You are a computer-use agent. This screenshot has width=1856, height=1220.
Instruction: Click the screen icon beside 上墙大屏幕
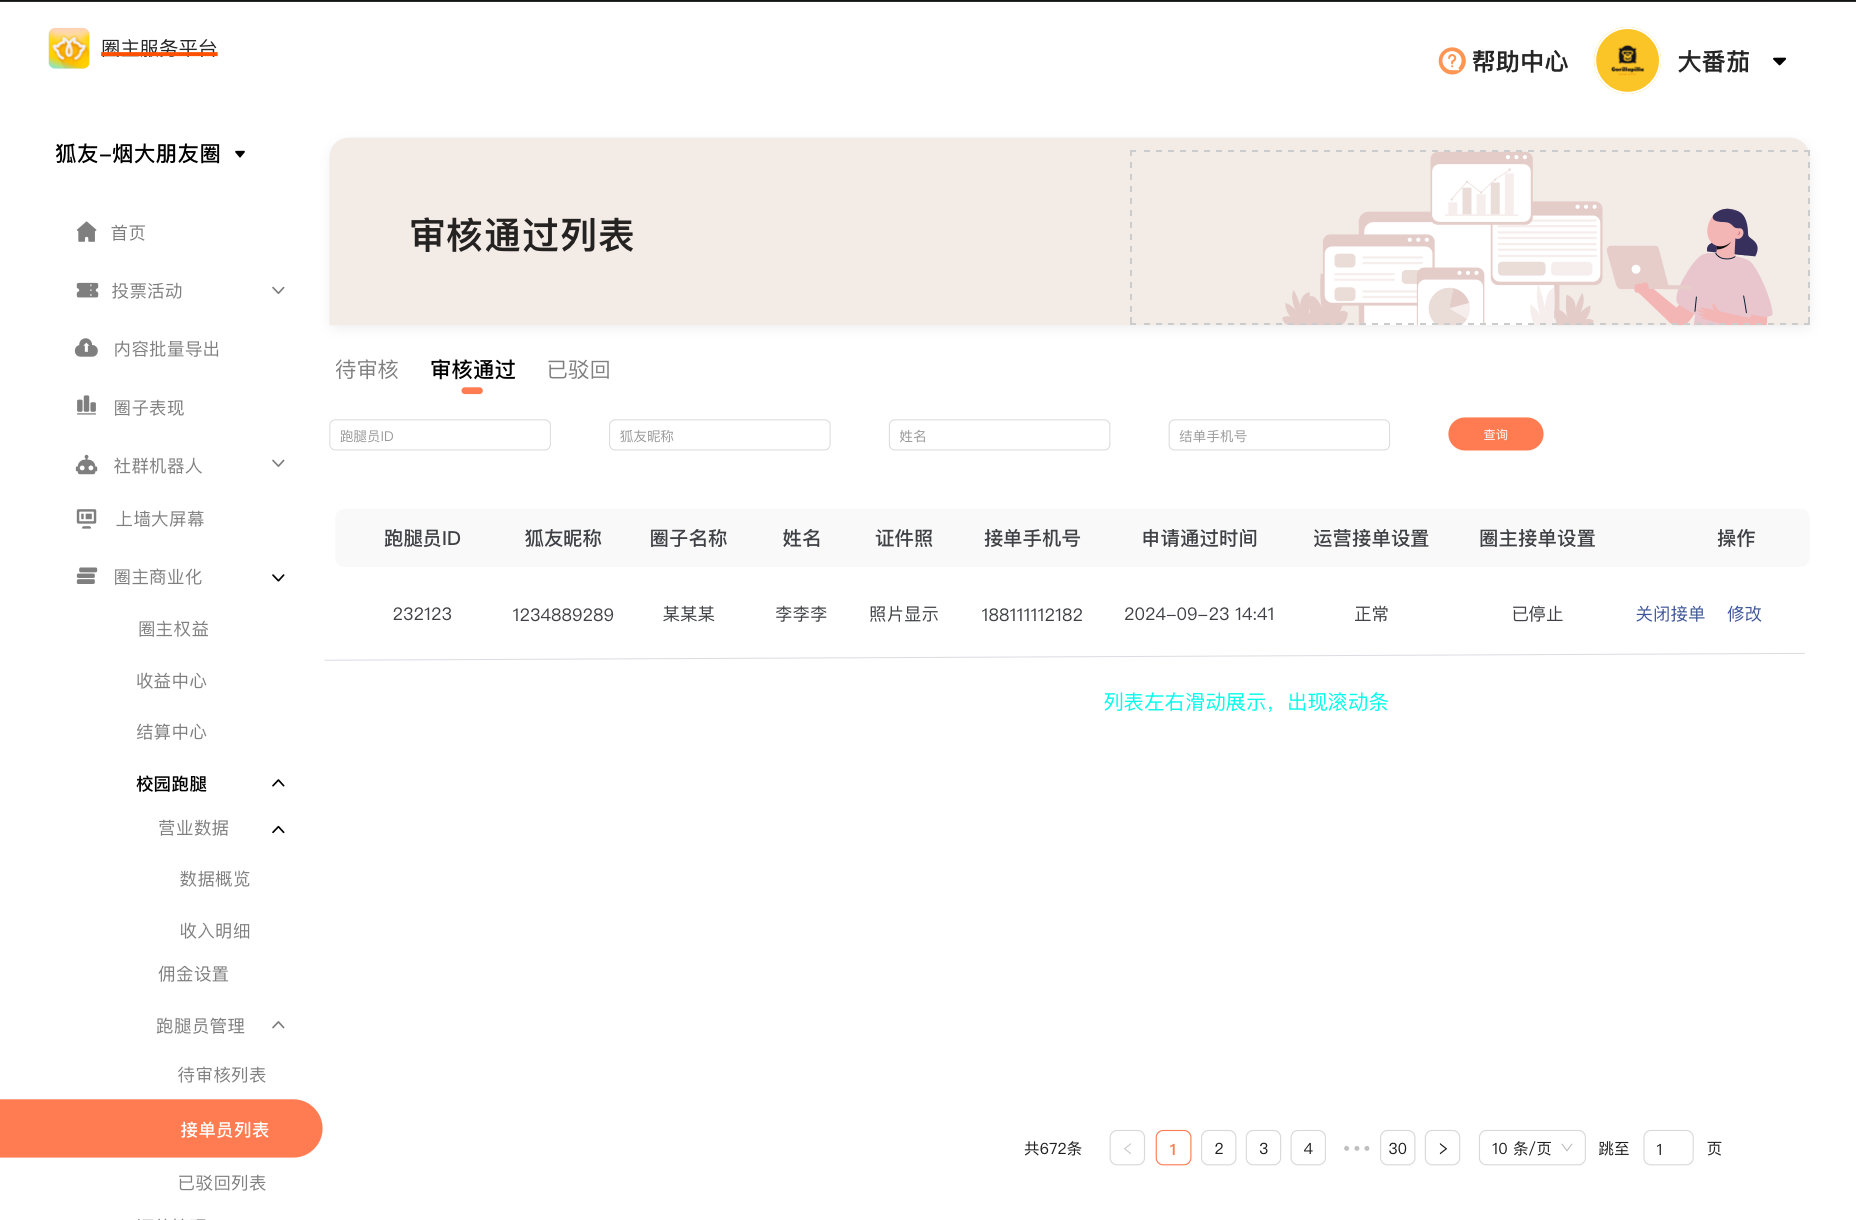point(87,518)
